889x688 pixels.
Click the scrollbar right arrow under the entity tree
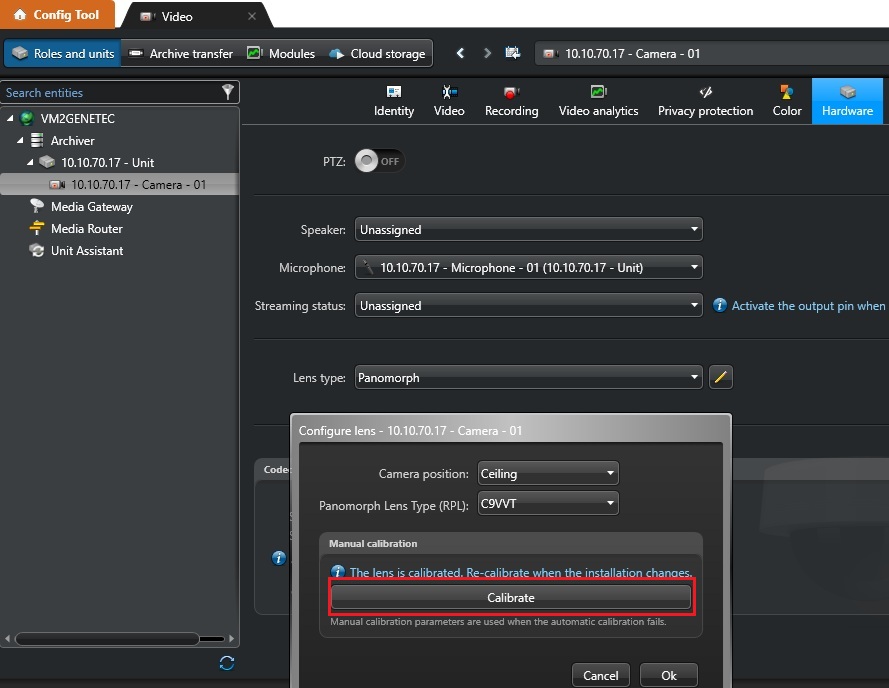tap(231, 639)
